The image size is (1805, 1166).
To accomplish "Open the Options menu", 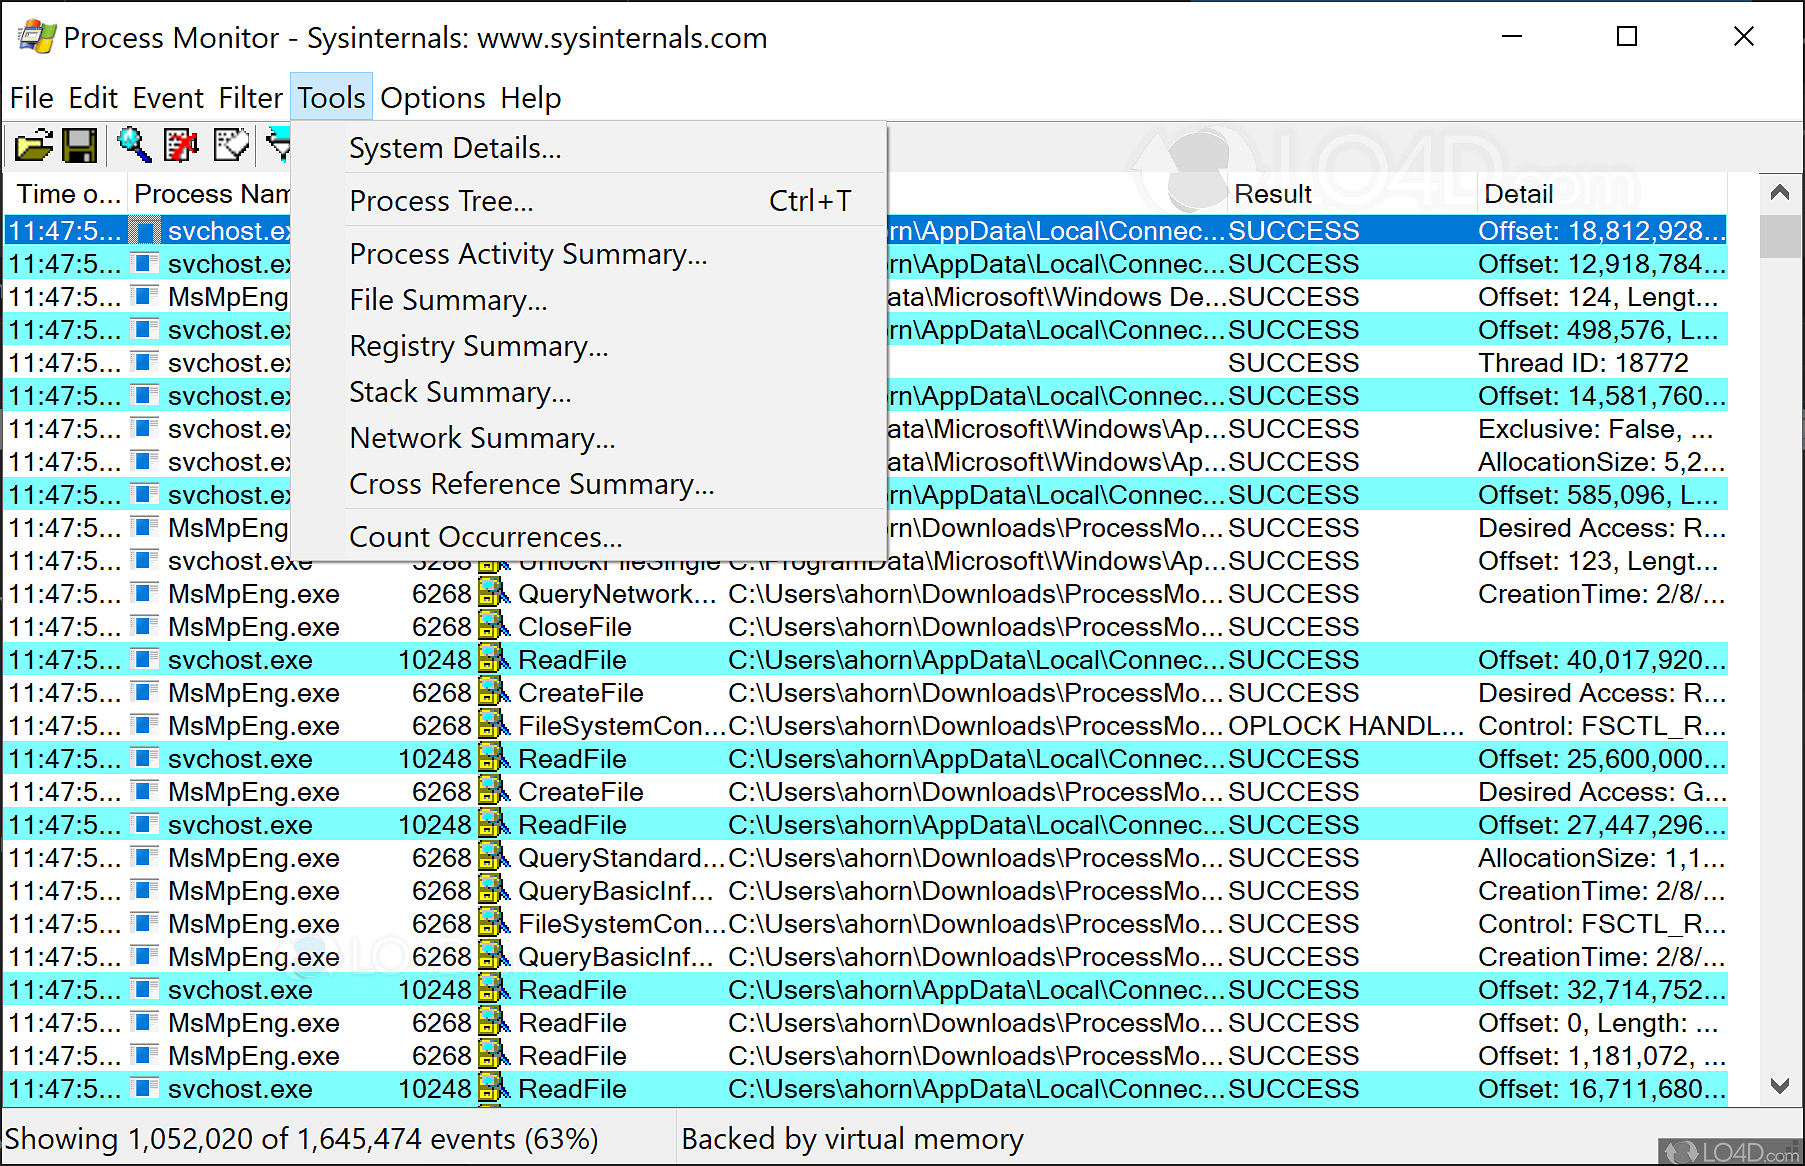I will click(x=433, y=97).
